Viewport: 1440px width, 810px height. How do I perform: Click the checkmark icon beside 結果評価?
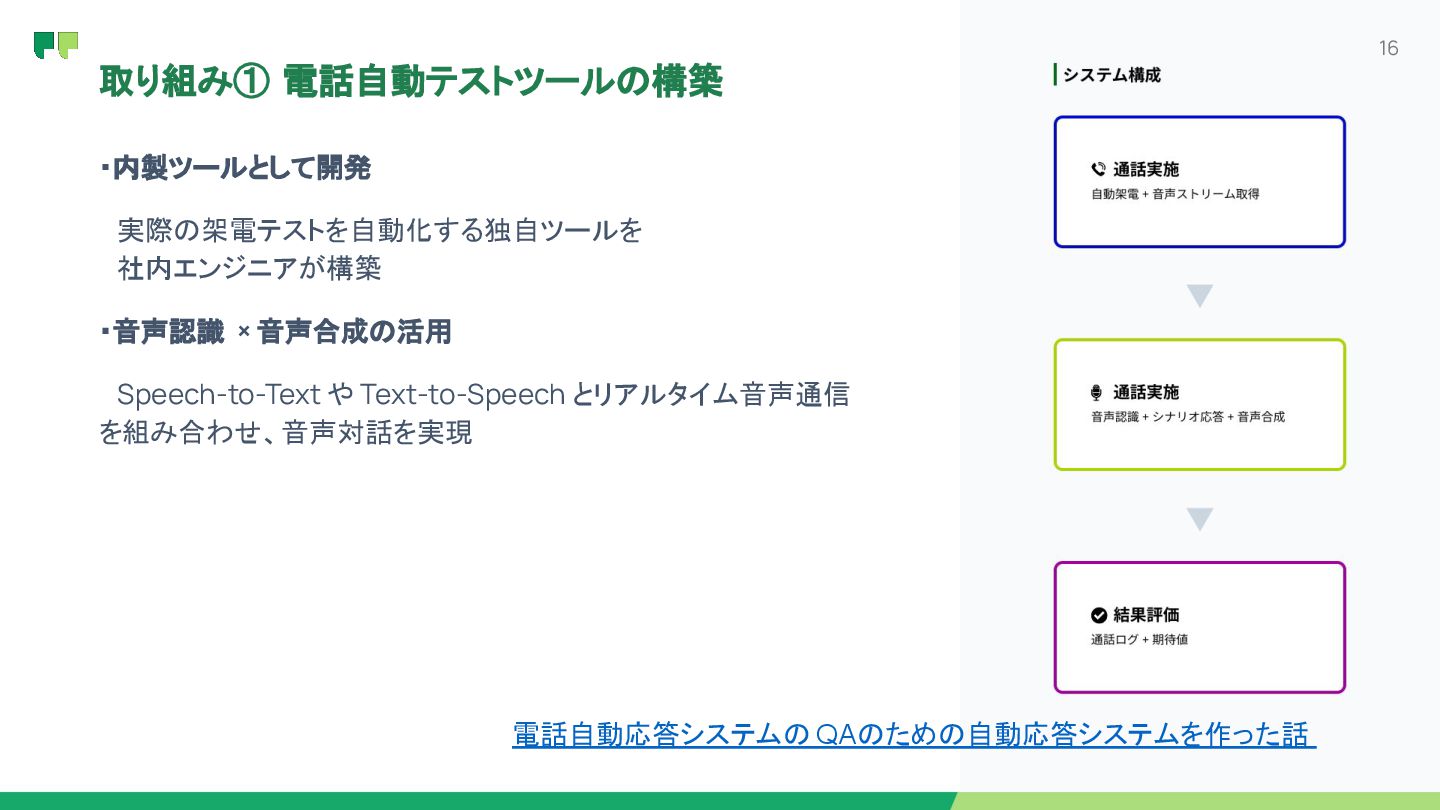tap(1098, 616)
